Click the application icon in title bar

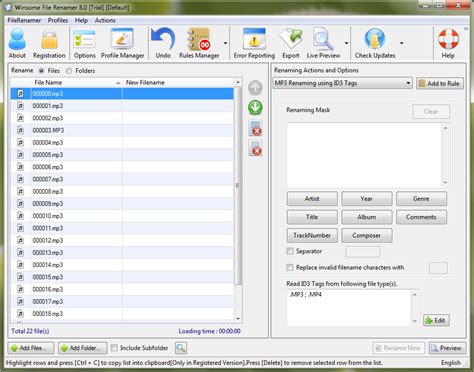click(8, 7)
